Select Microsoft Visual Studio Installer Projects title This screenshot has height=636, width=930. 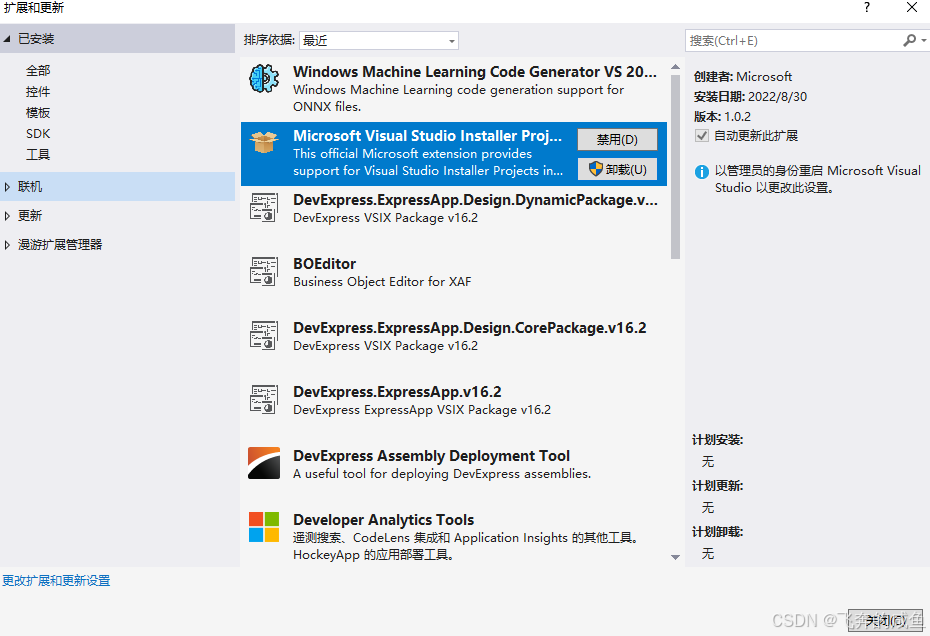pos(427,136)
